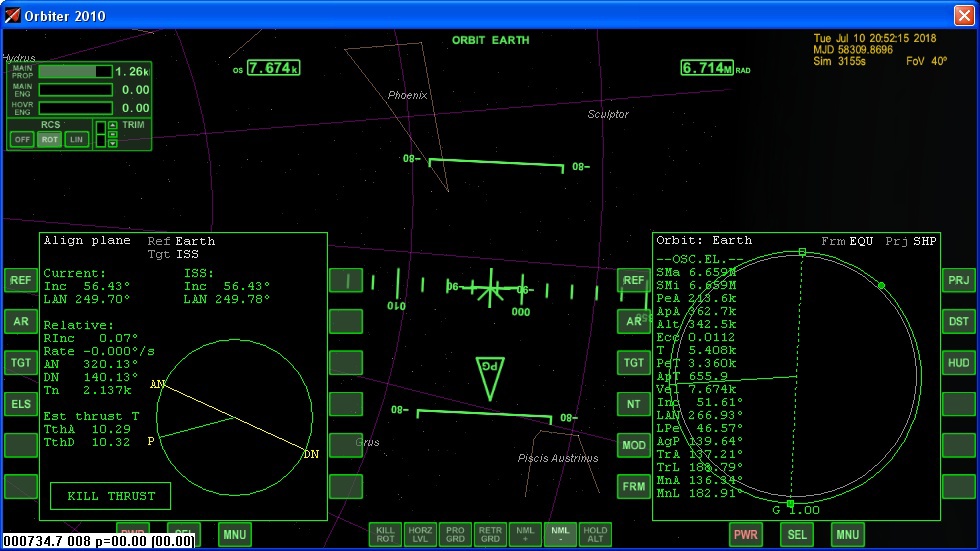Click the MJD 58309.8696 date text
This screenshot has width=980, height=551.
[x=852, y=49]
